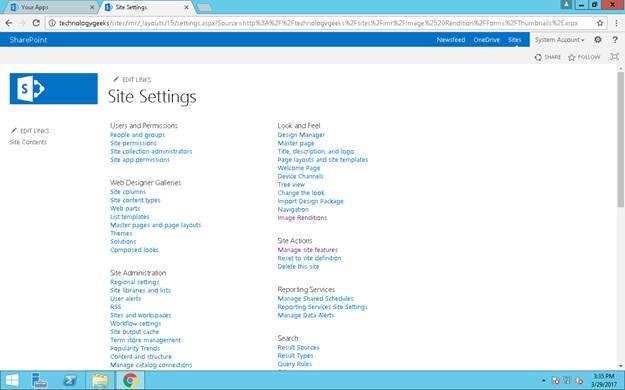Open PowerShell from taskbar
The height and width of the screenshot is (390, 625).
70,380
